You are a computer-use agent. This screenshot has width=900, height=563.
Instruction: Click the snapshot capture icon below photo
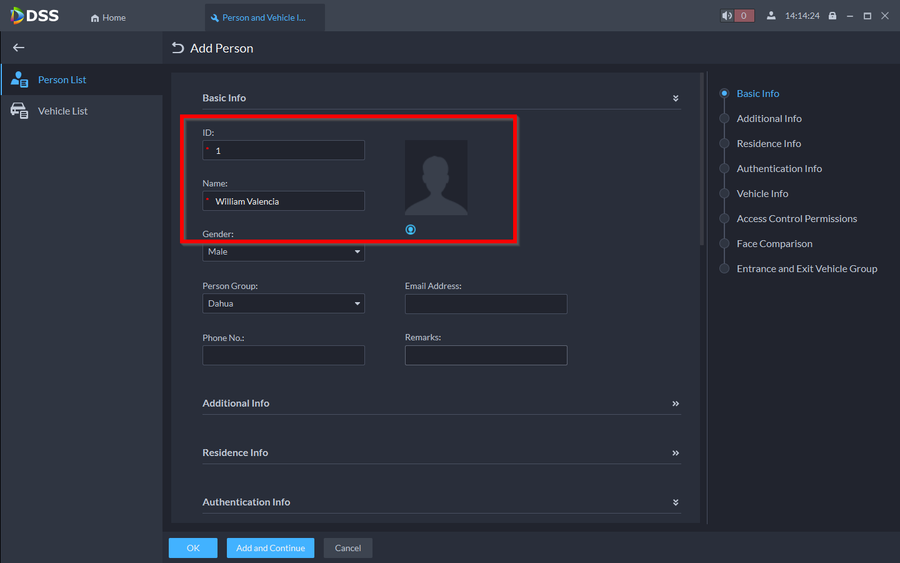(x=410, y=230)
